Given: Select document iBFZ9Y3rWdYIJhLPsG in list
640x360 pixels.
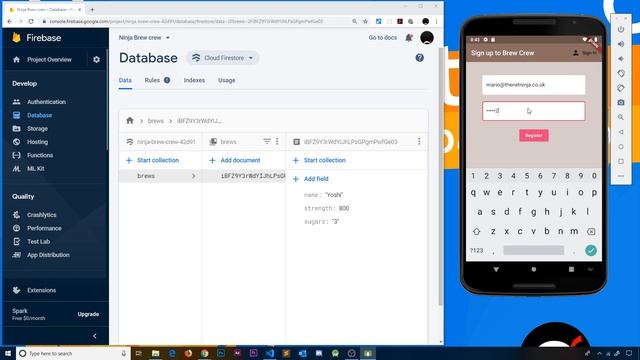Looking at the screenshot, I should [253, 176].
